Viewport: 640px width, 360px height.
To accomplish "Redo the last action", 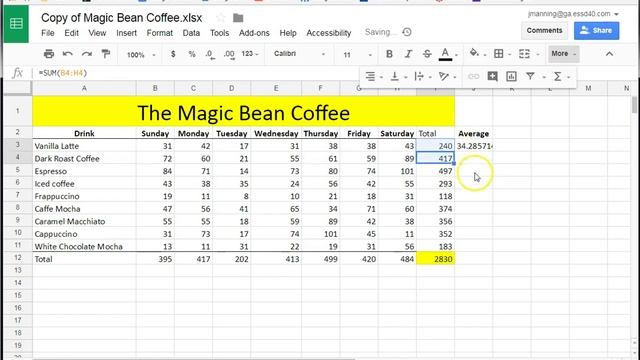I will (87, 53).
